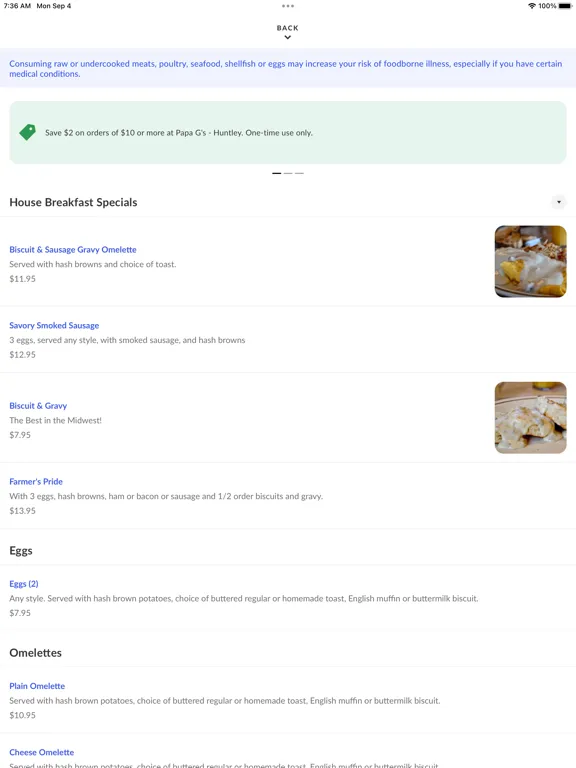Select Savory Smoked Sausage menu item
The width and height of the screenshot is (576, 768).
point(288,339)
